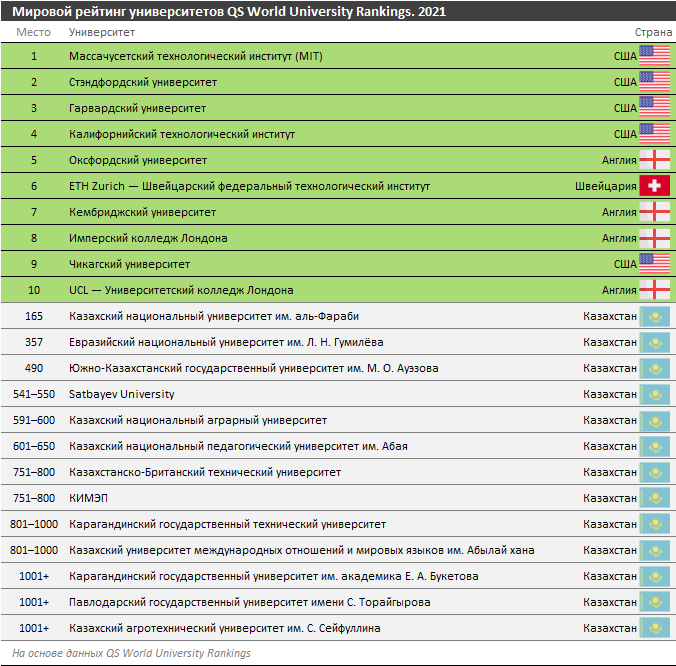Image resolution: width=676 pixels, height=666 pixels.
Task: Click the USA flag in the Chicago University row
Action: click(x=654, y=264)
